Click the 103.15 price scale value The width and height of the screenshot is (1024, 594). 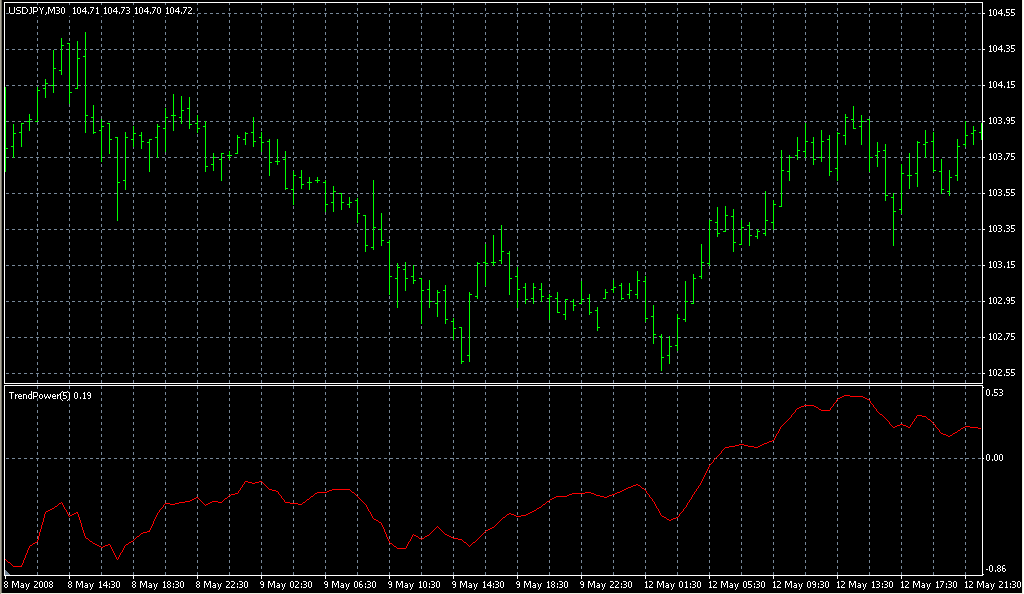coord(1001,265)
